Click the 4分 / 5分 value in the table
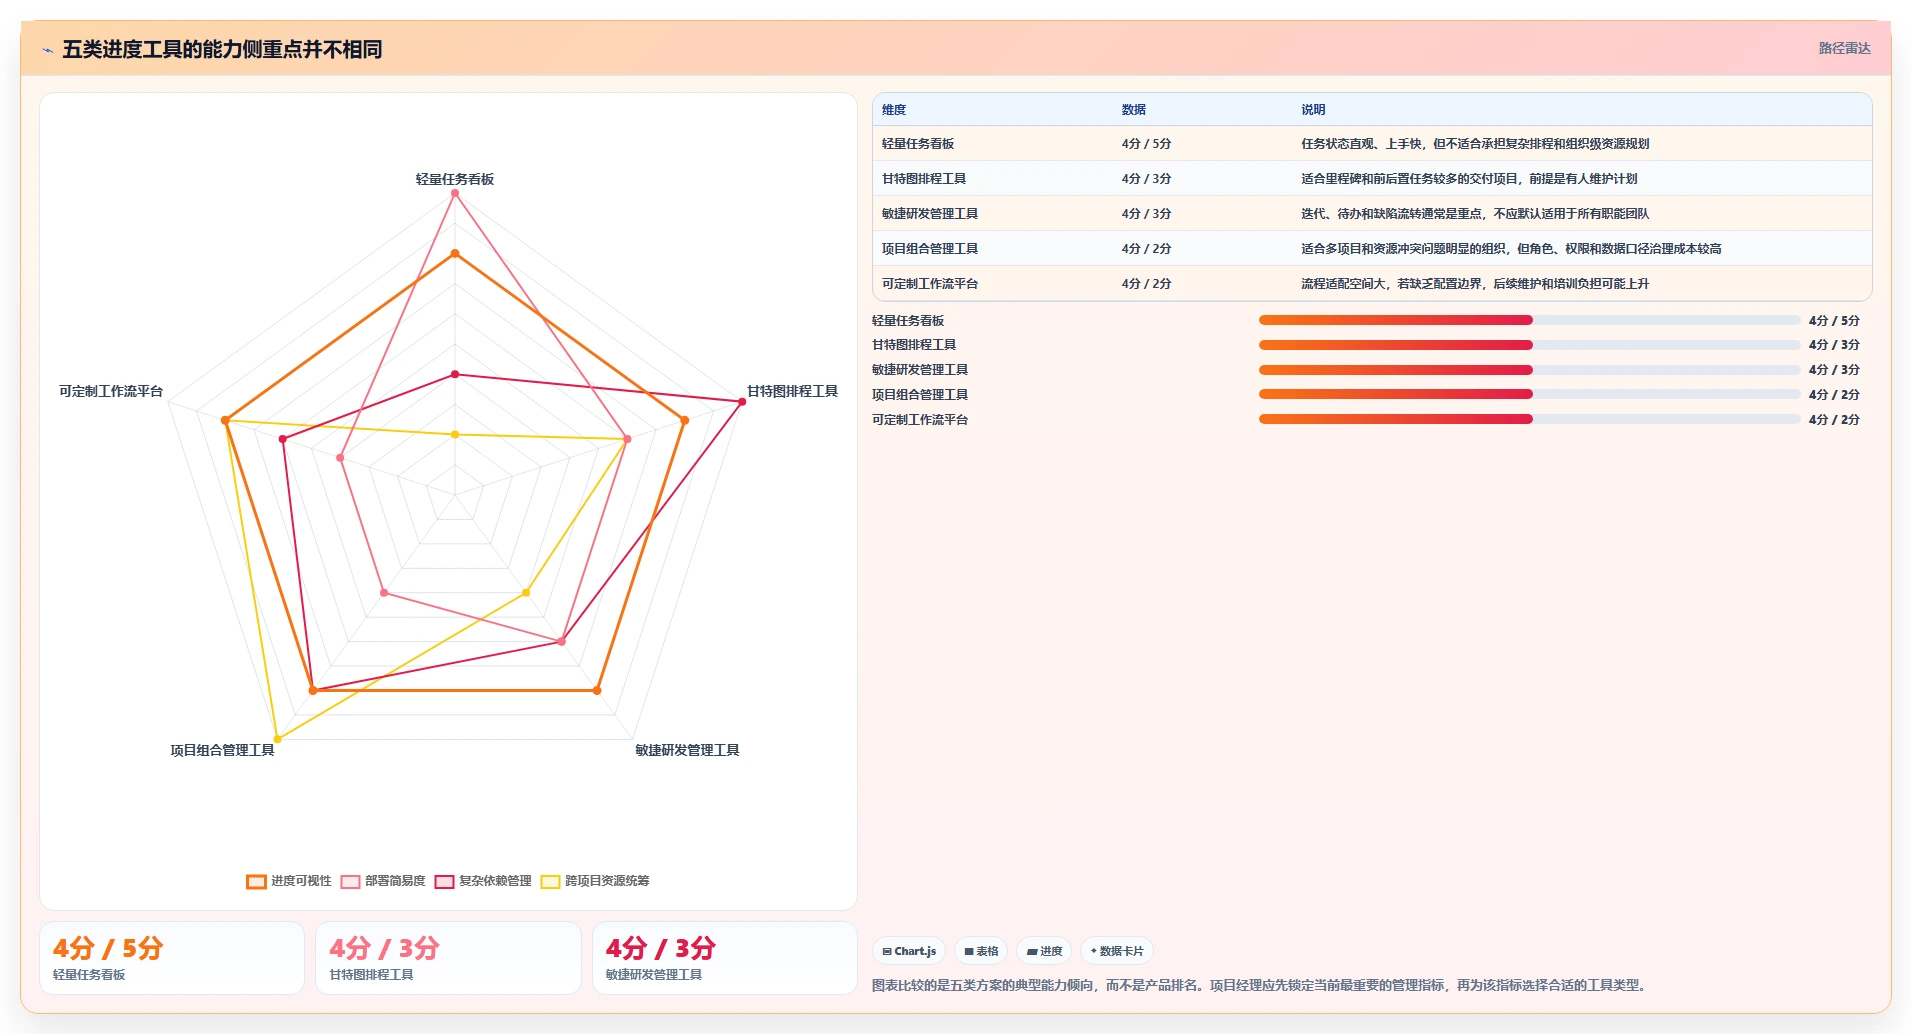The image size is (1912, 1034). 1146,144
